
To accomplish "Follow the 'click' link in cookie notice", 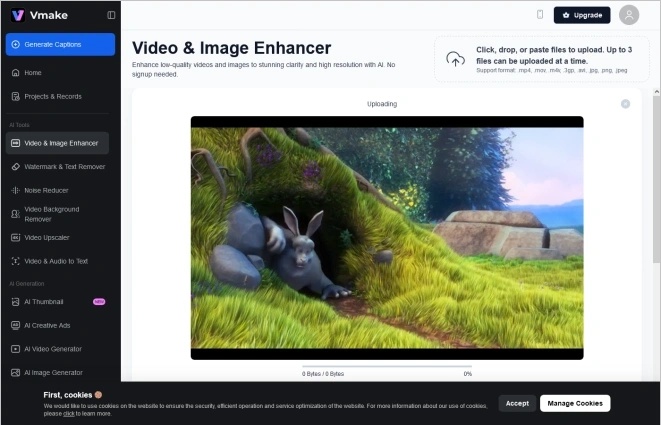I will click(69, 414).
